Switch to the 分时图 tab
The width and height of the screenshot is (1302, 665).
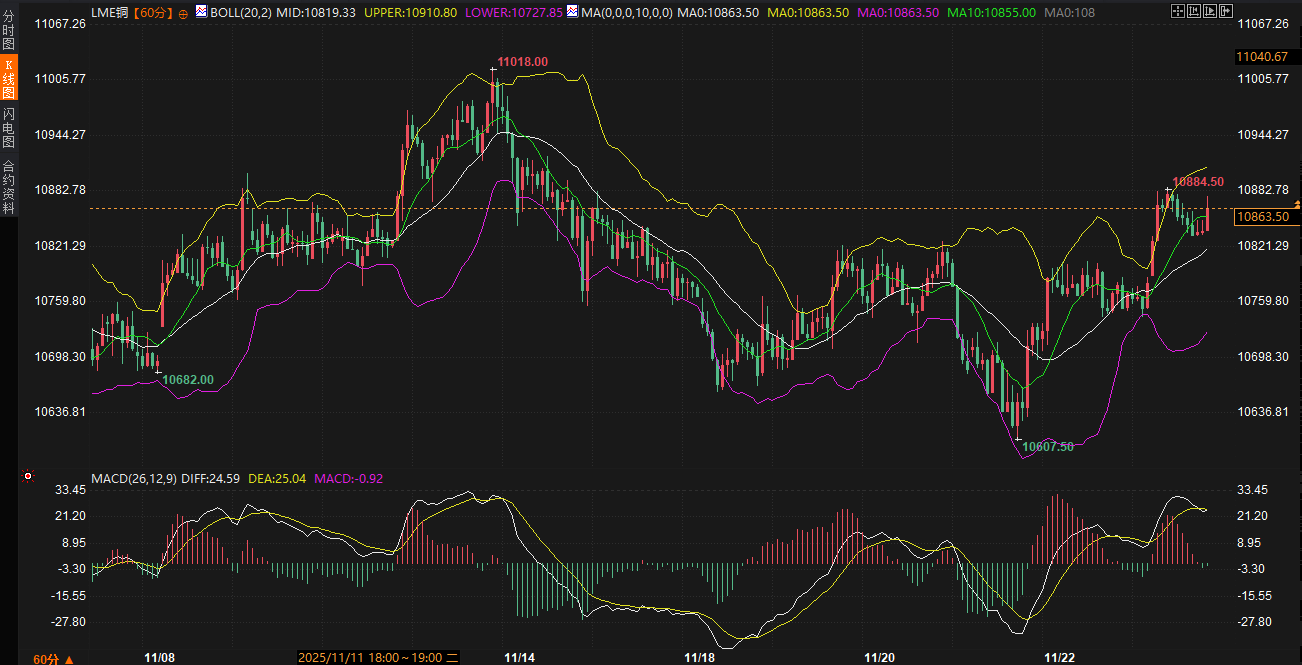click(x=8, y=32)
